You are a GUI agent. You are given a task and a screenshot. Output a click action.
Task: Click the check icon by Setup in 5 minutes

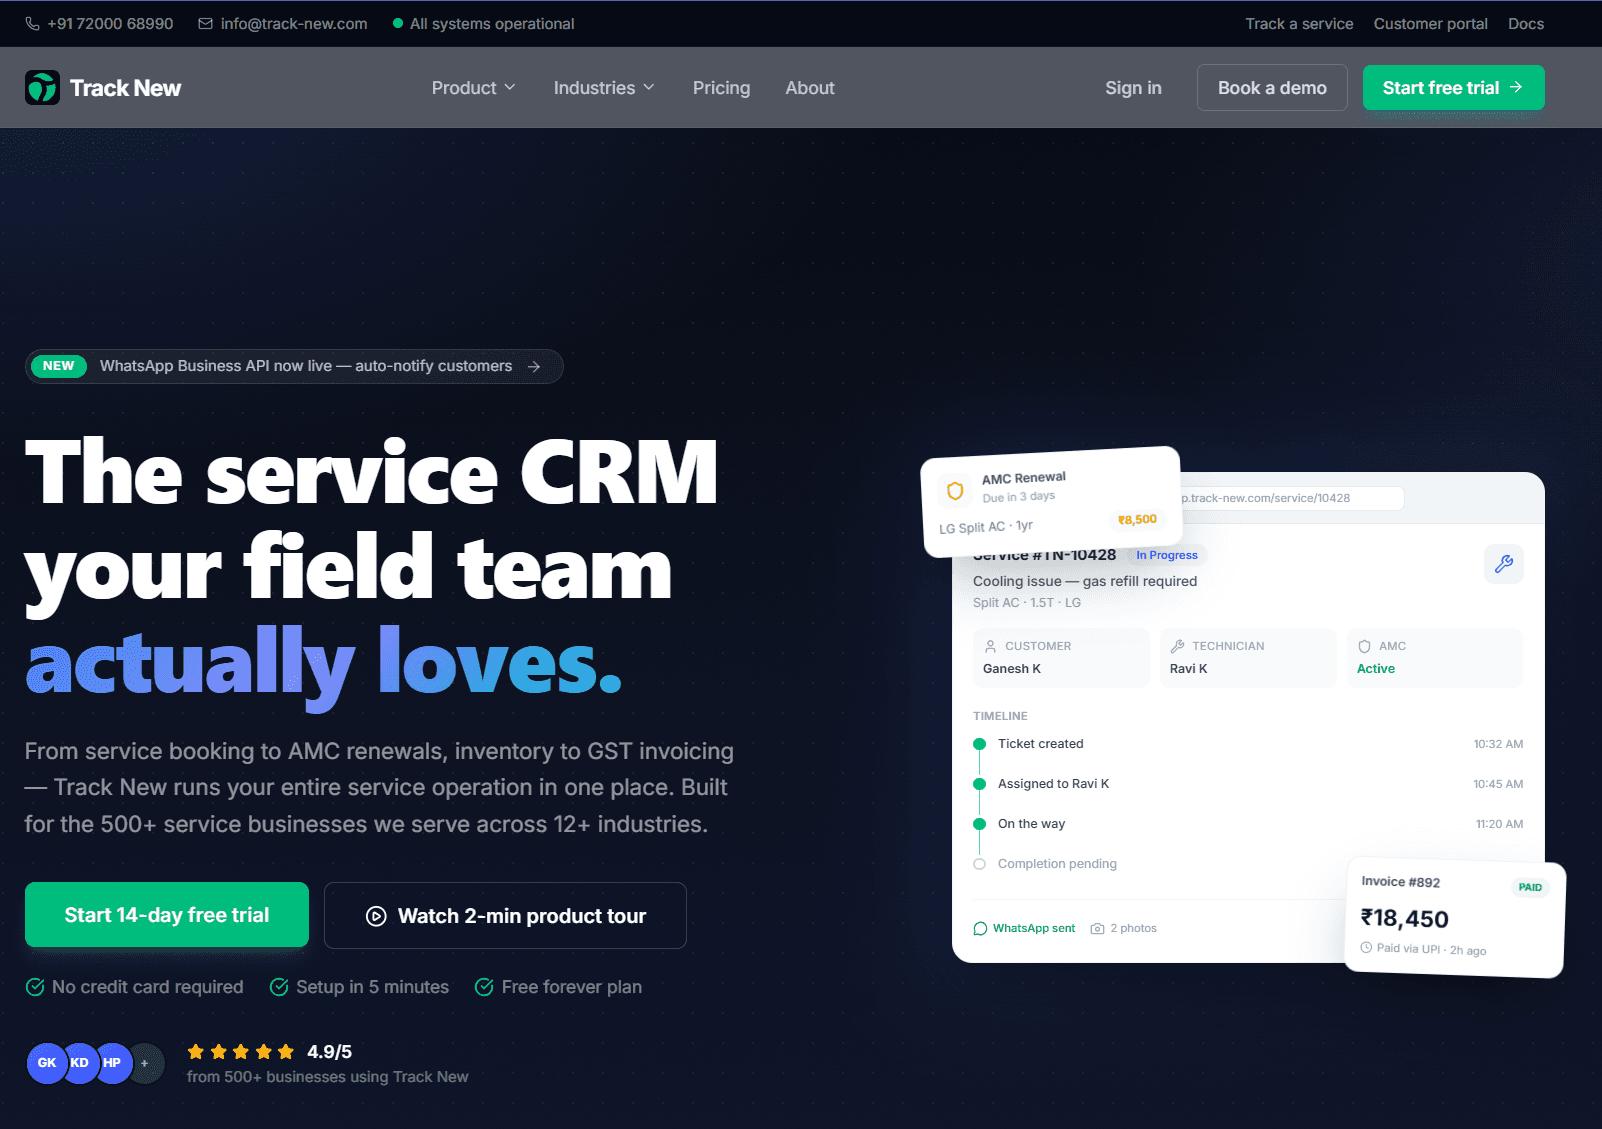279,987
